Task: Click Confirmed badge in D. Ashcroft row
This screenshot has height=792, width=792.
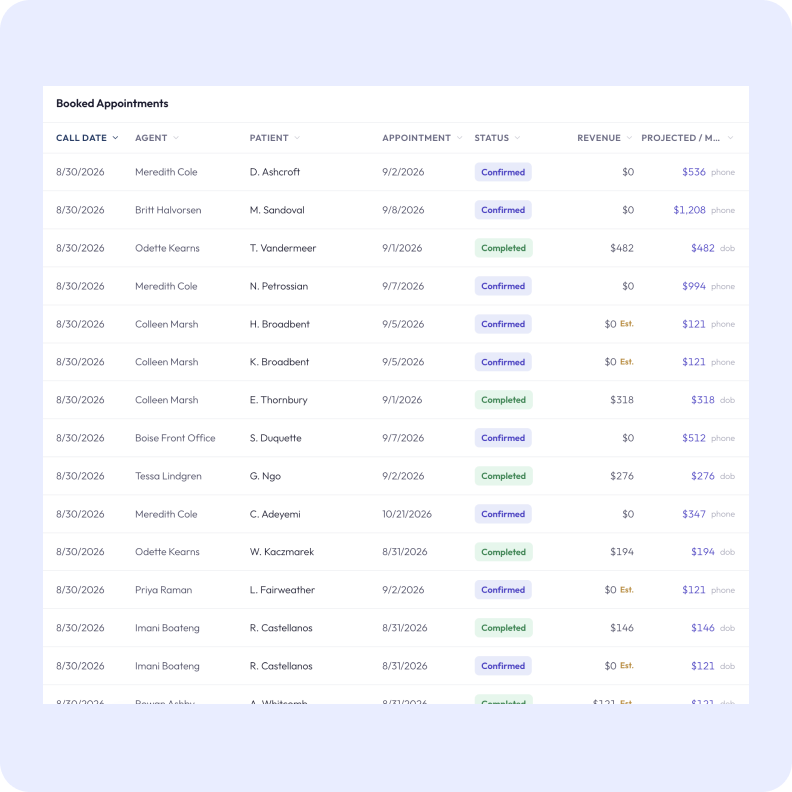Action: coord(503,172)
